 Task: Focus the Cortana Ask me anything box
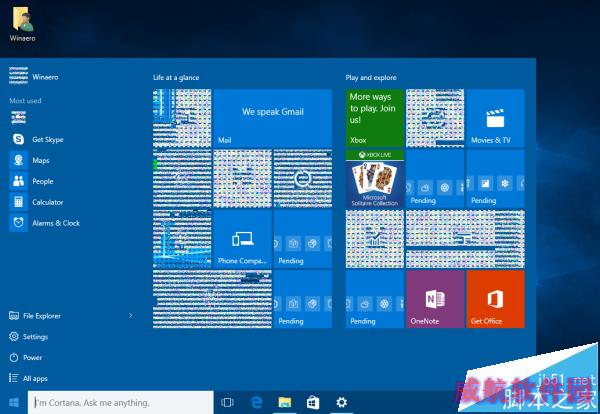click(121, 403)
